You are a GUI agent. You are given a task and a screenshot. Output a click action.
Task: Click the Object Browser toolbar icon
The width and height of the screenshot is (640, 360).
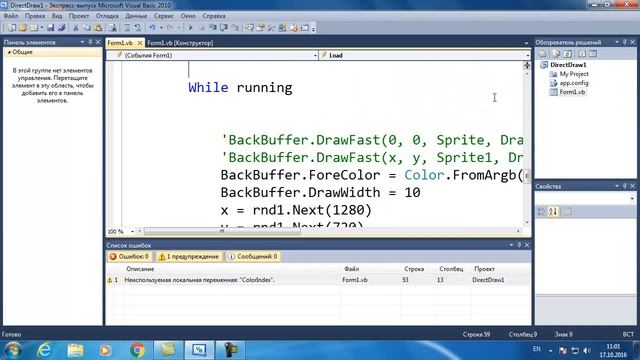[x=282, y=28]
